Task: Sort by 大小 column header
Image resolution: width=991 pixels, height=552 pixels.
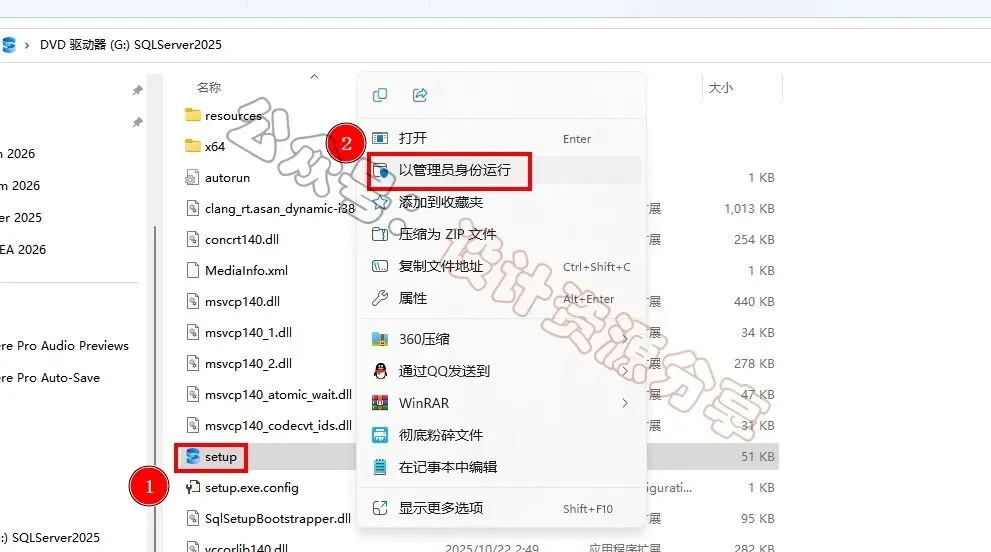Action: pos(720,88)
